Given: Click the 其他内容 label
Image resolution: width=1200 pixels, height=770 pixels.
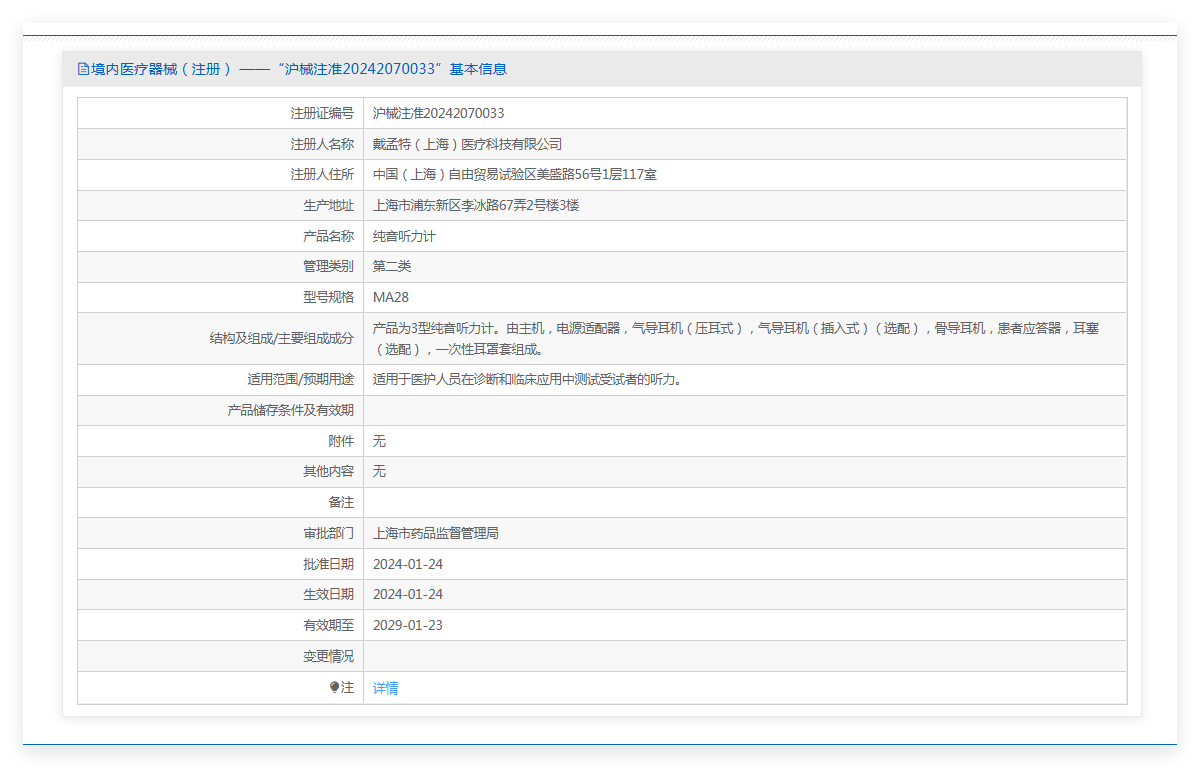Looking at the screenshot, I should pos(328,471).
